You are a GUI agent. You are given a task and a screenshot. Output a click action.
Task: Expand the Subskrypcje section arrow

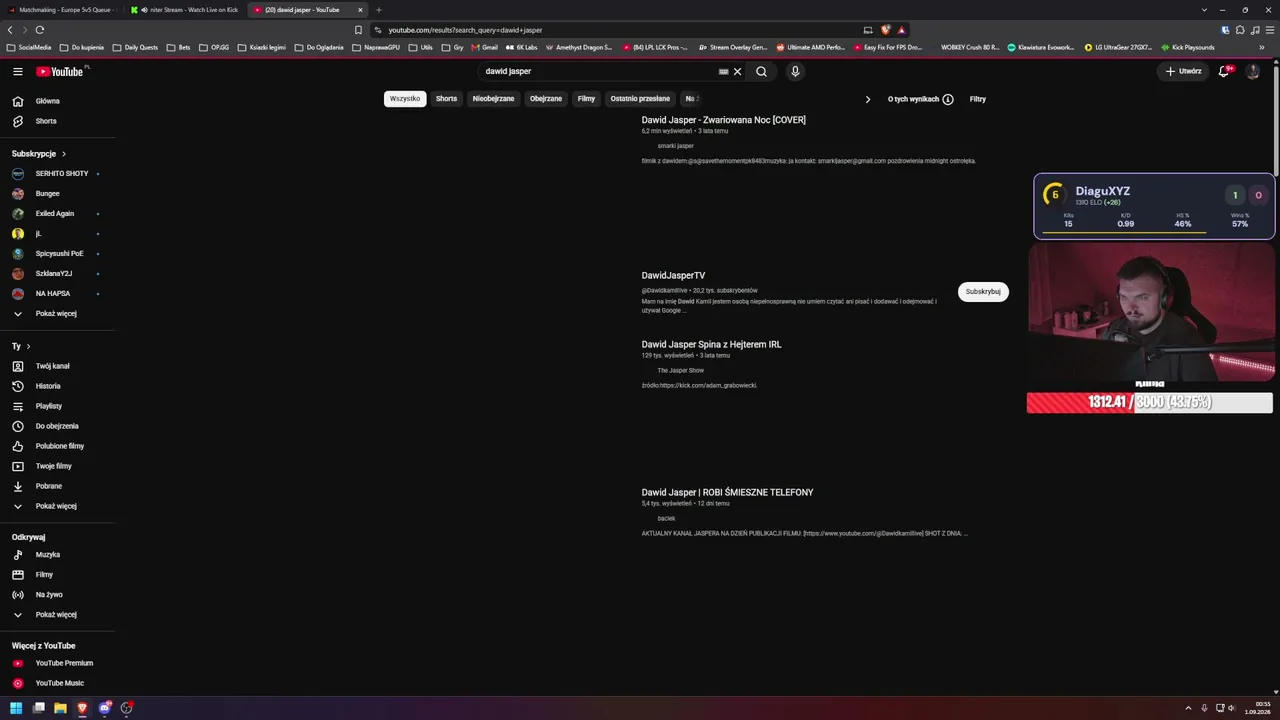(64, 154)
